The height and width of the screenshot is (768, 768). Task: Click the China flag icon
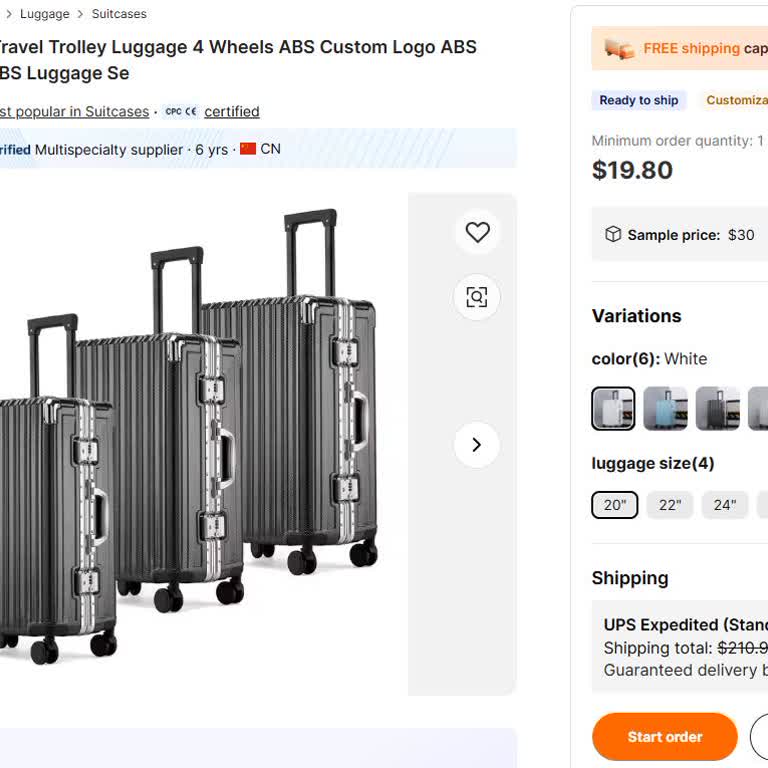(248, 149)
